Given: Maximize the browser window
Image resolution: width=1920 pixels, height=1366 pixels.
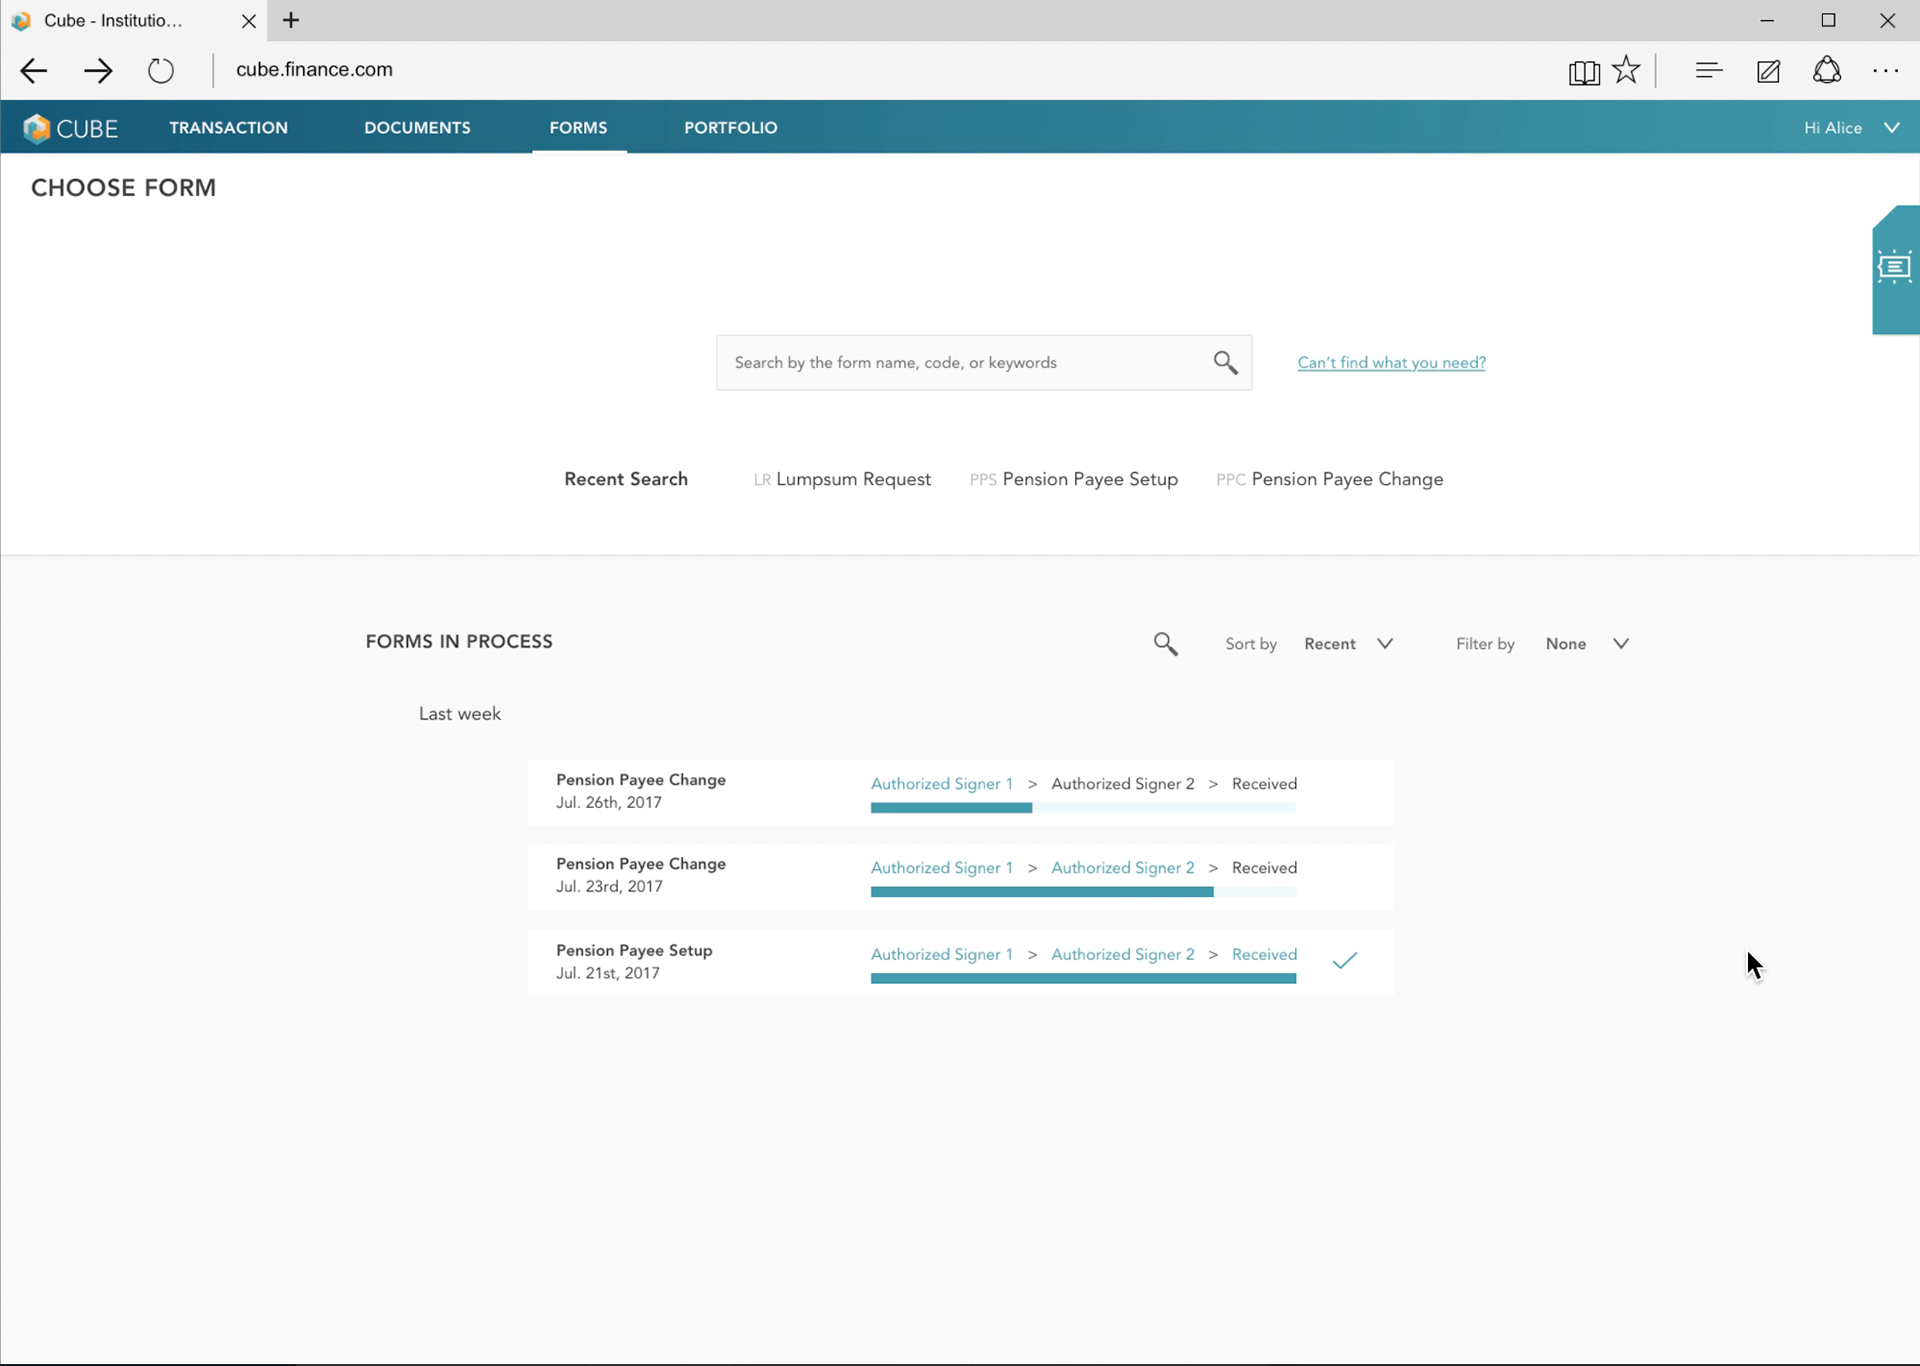Looking at the screenshot, I should tap(1828, 20).
